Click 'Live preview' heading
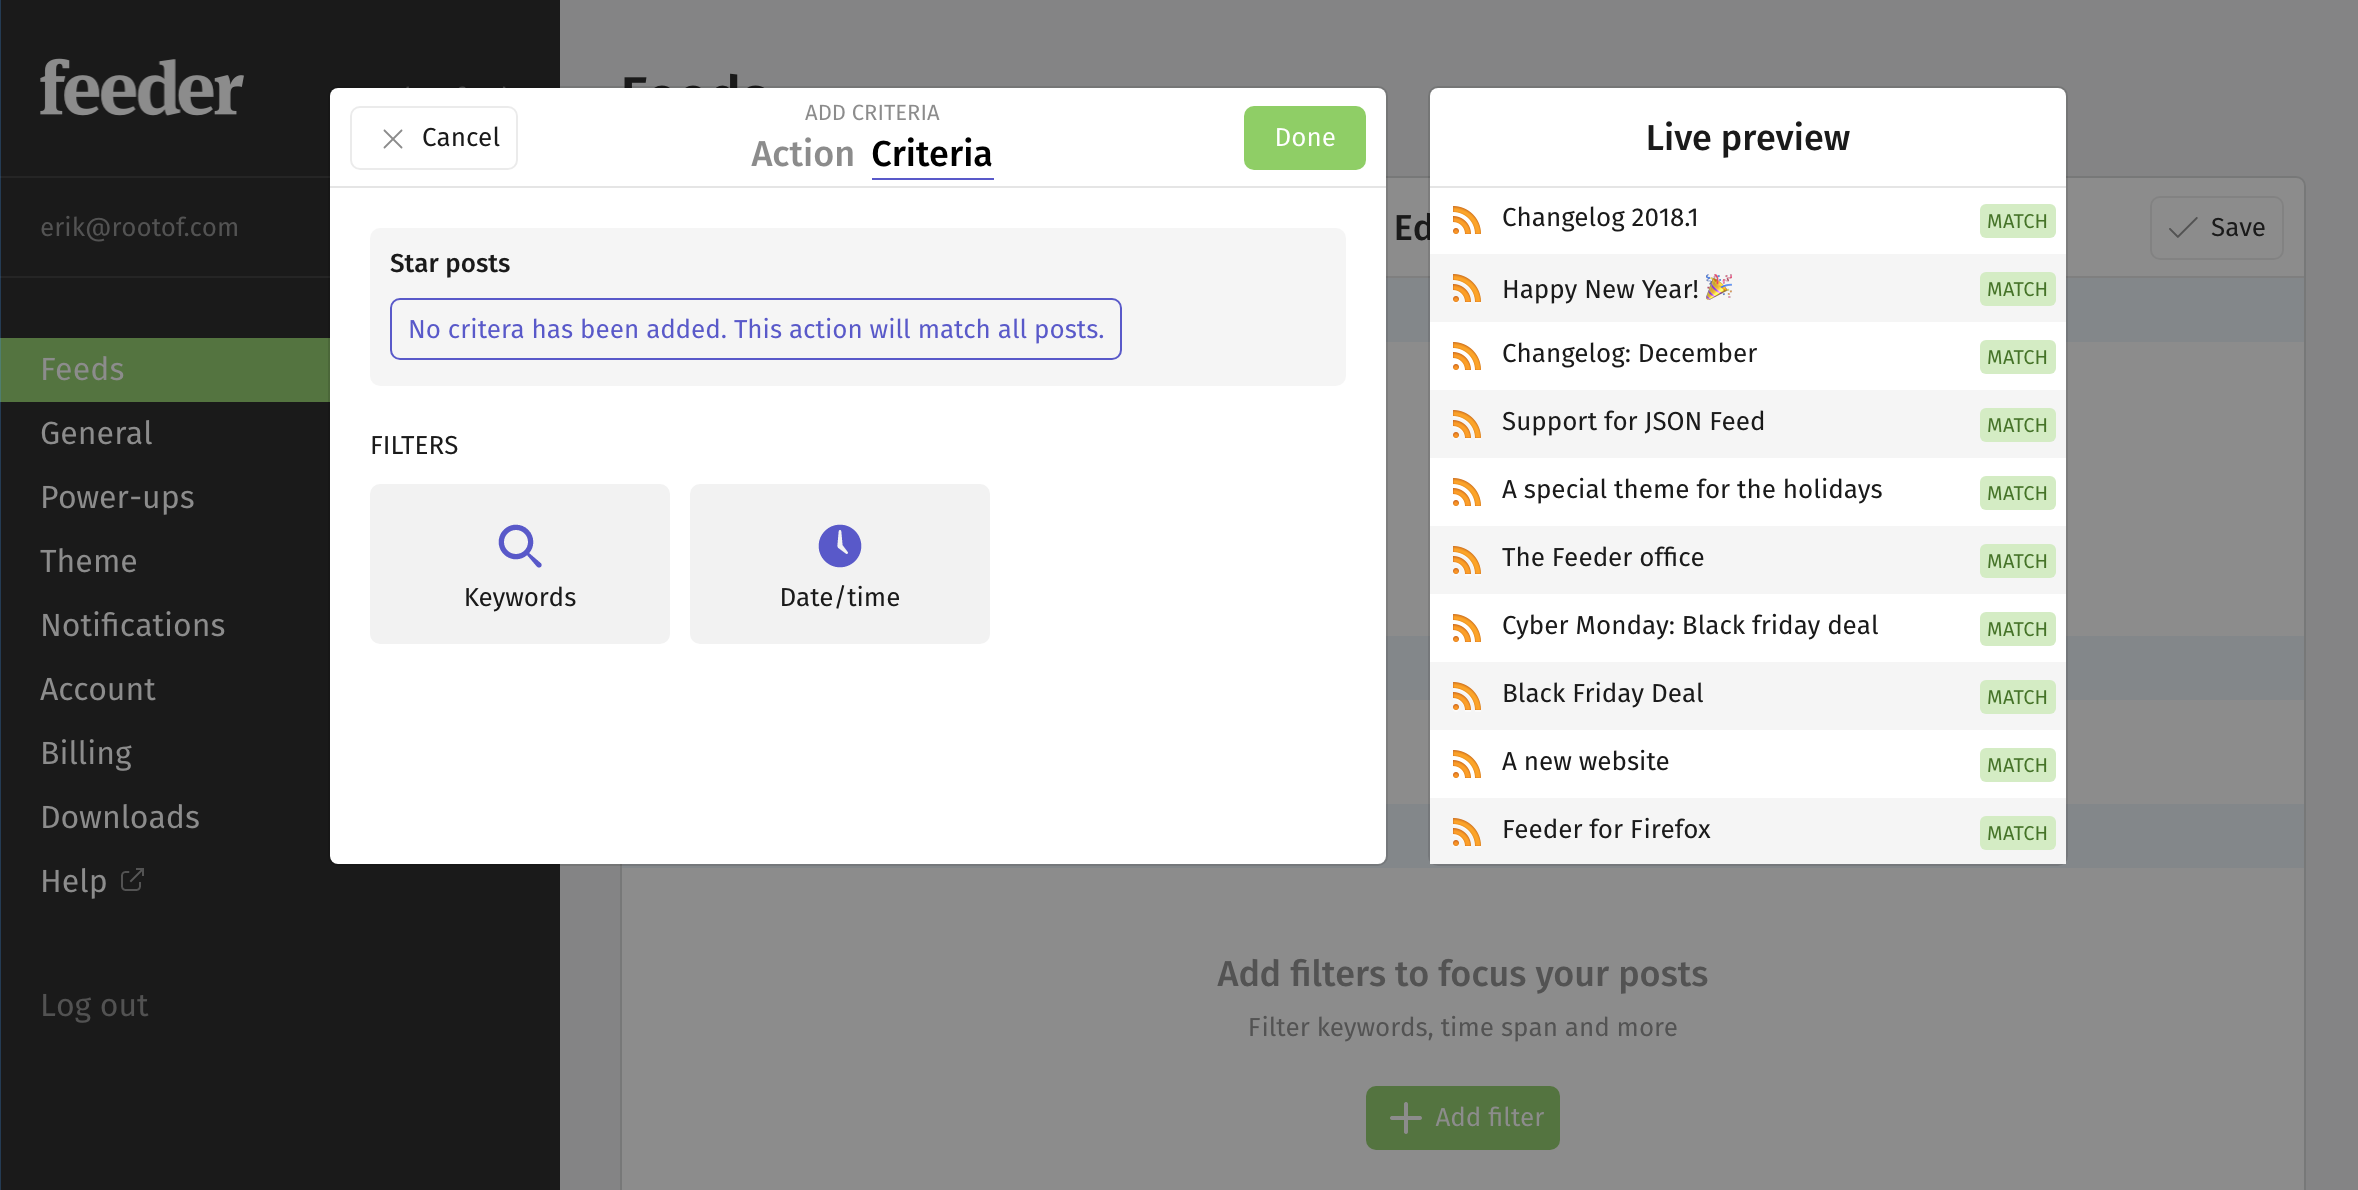2358x1190 pixels. 1748,138
